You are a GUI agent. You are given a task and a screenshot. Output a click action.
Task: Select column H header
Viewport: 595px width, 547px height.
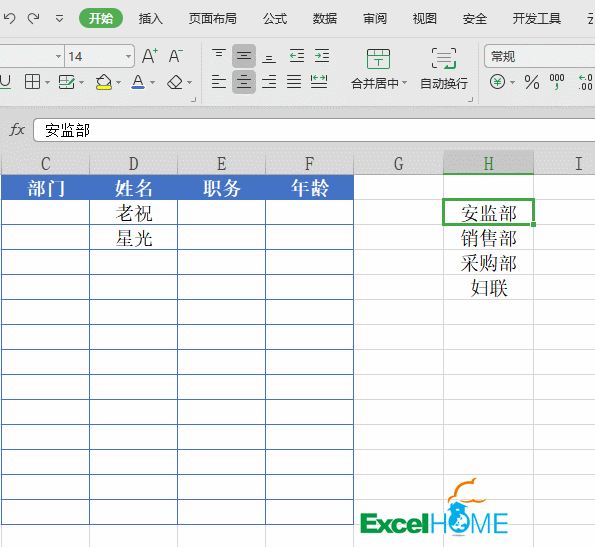[488, 163]
